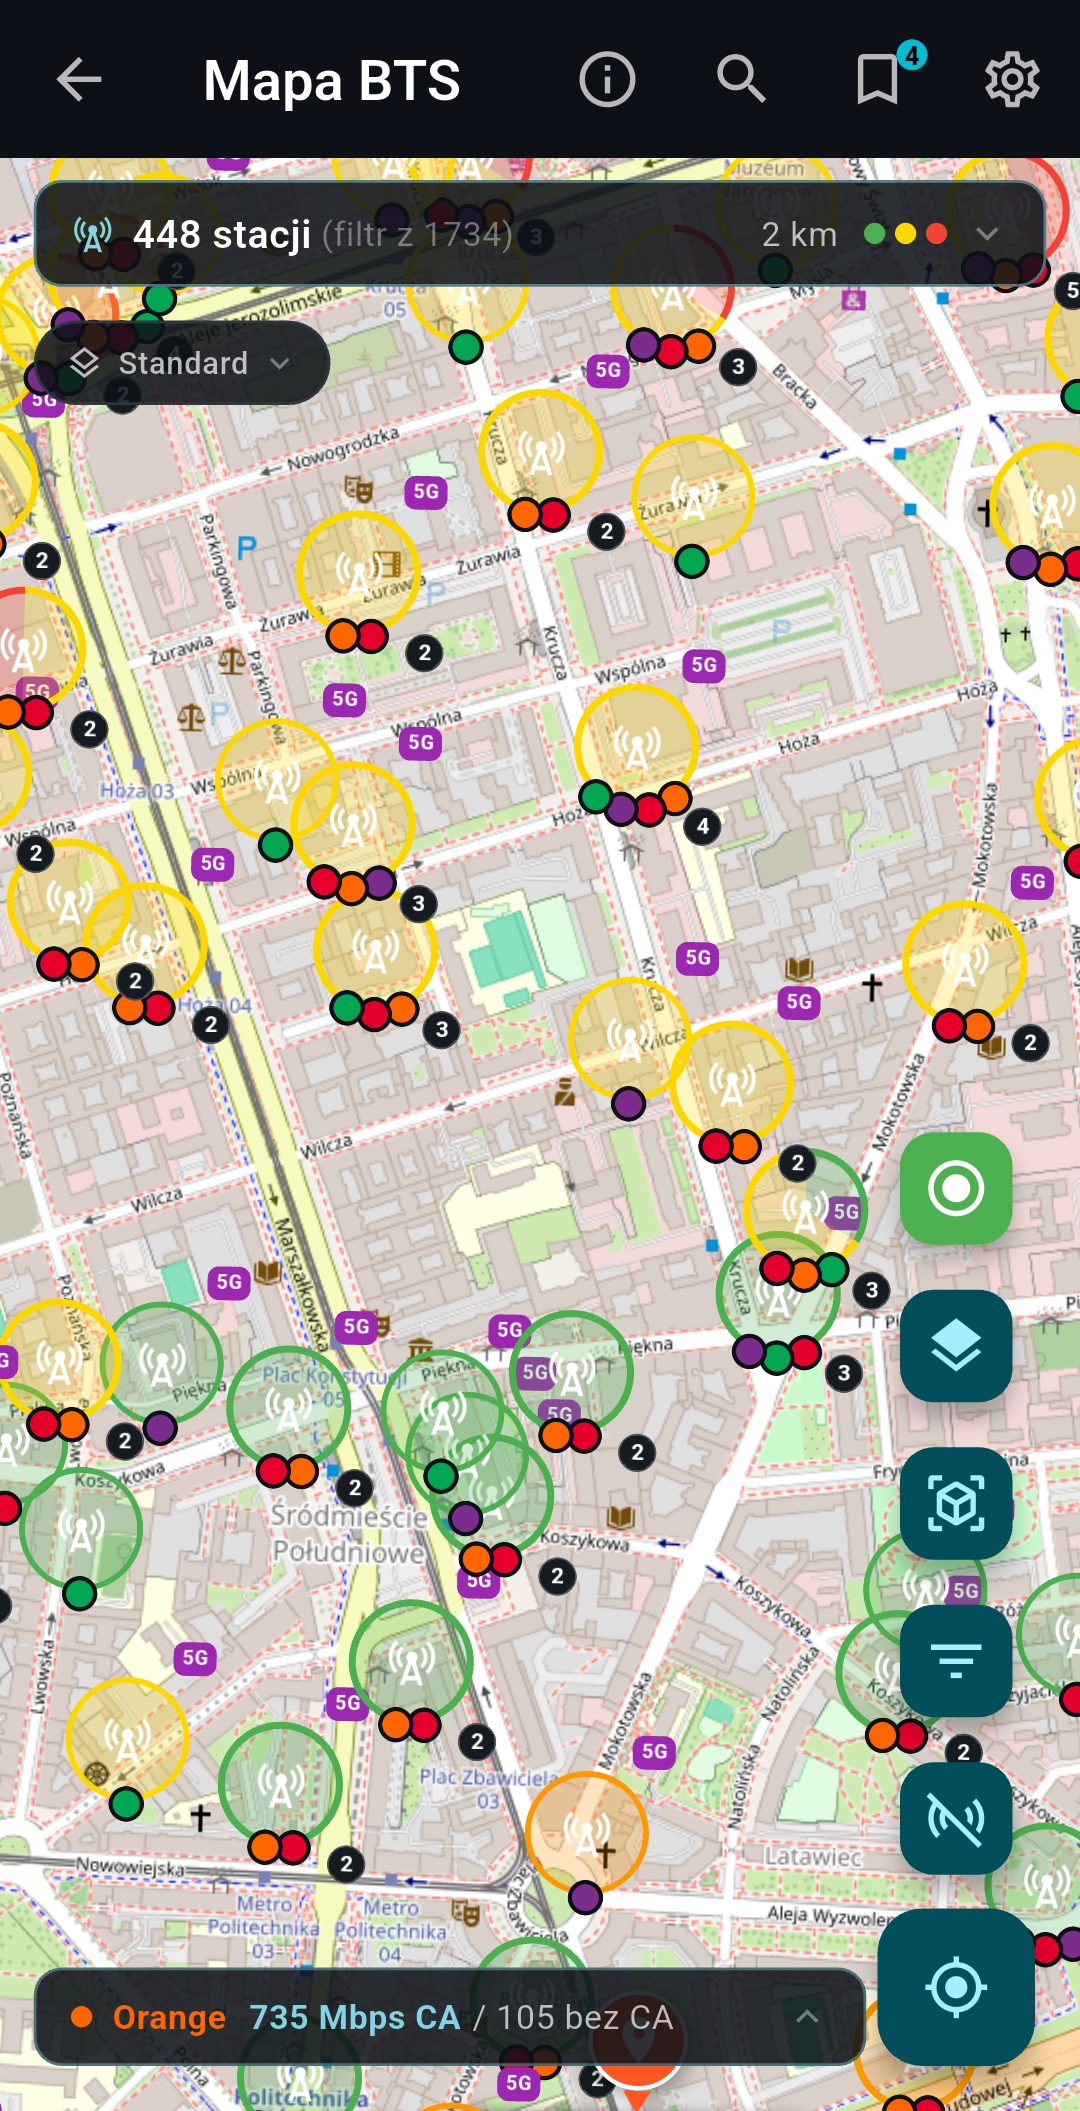Go back using the arrow icon
The image size is (1080, 2111).
(79, 80)
